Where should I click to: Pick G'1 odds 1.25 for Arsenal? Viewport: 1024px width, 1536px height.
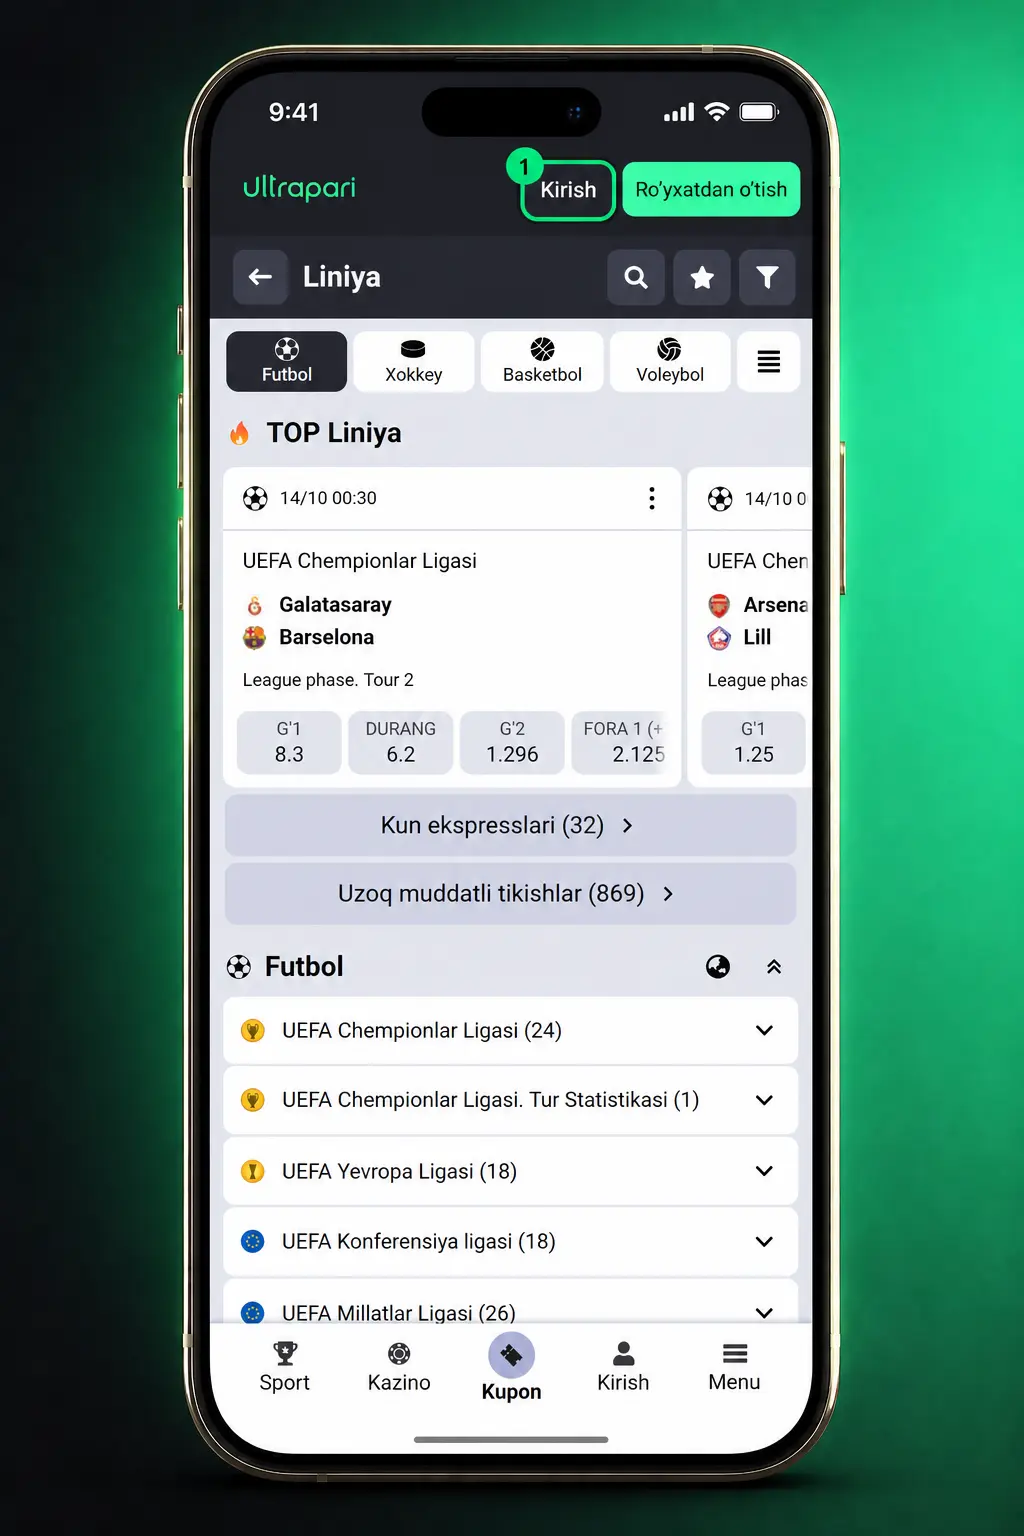pos(754,743)
